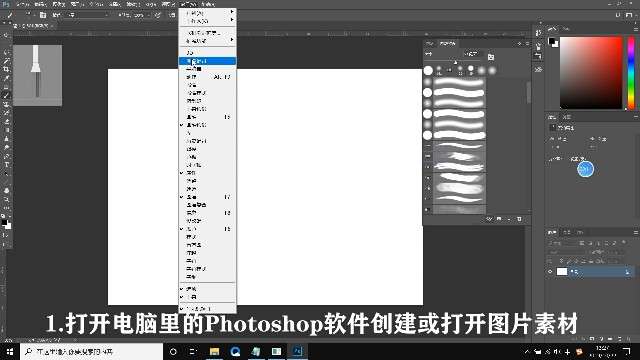Screen dimensions: 640x360
Task: Select the Horizontal Type tool
Action: [x=7, y=164]
